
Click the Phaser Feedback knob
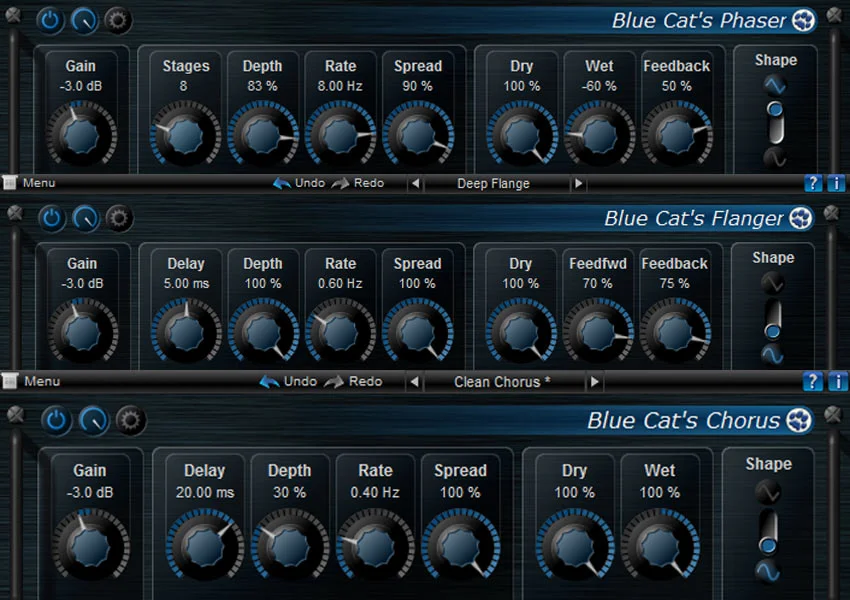(677, 134)
